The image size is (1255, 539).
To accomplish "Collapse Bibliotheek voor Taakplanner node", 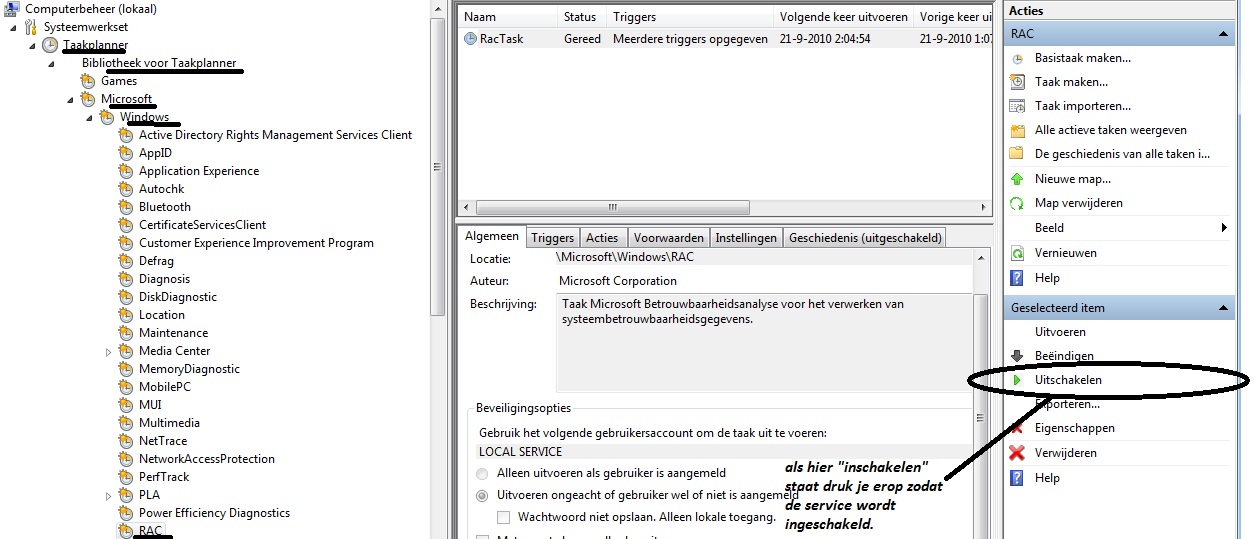I will 51,63.
